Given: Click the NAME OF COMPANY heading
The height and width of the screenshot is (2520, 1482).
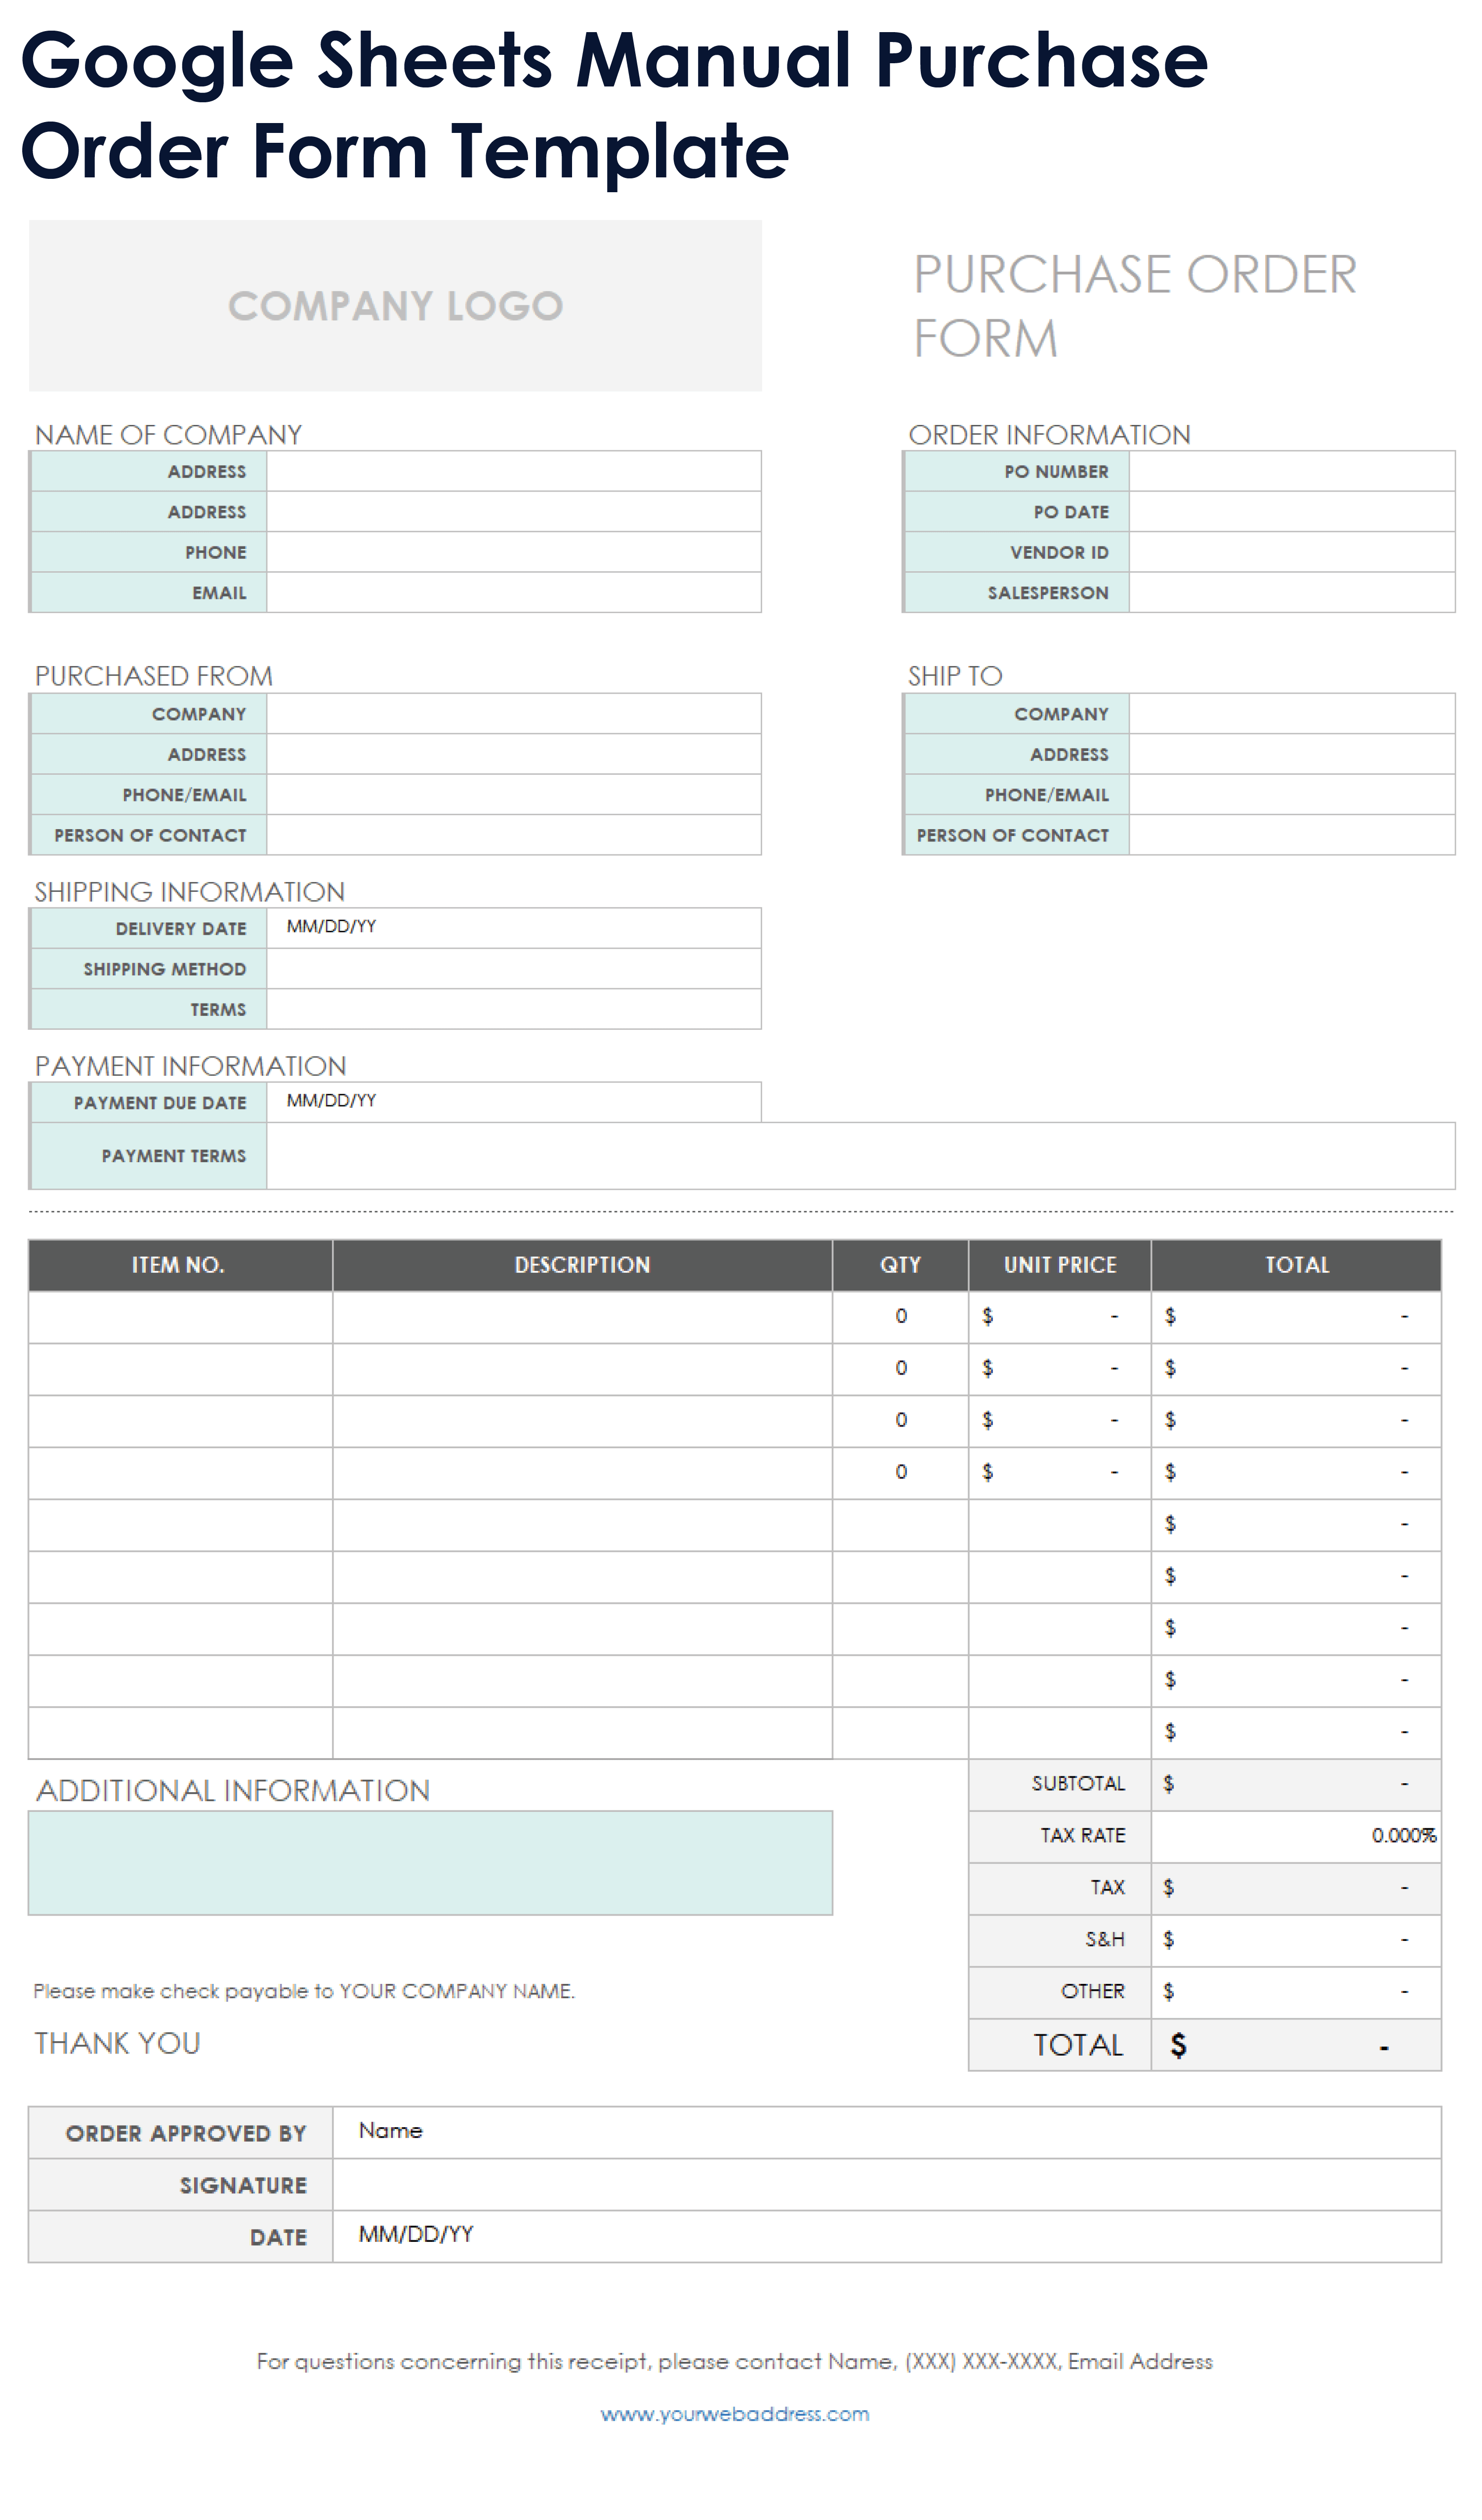Looking at the screenshot, I should pyautogui.click(x=168, y=435).
